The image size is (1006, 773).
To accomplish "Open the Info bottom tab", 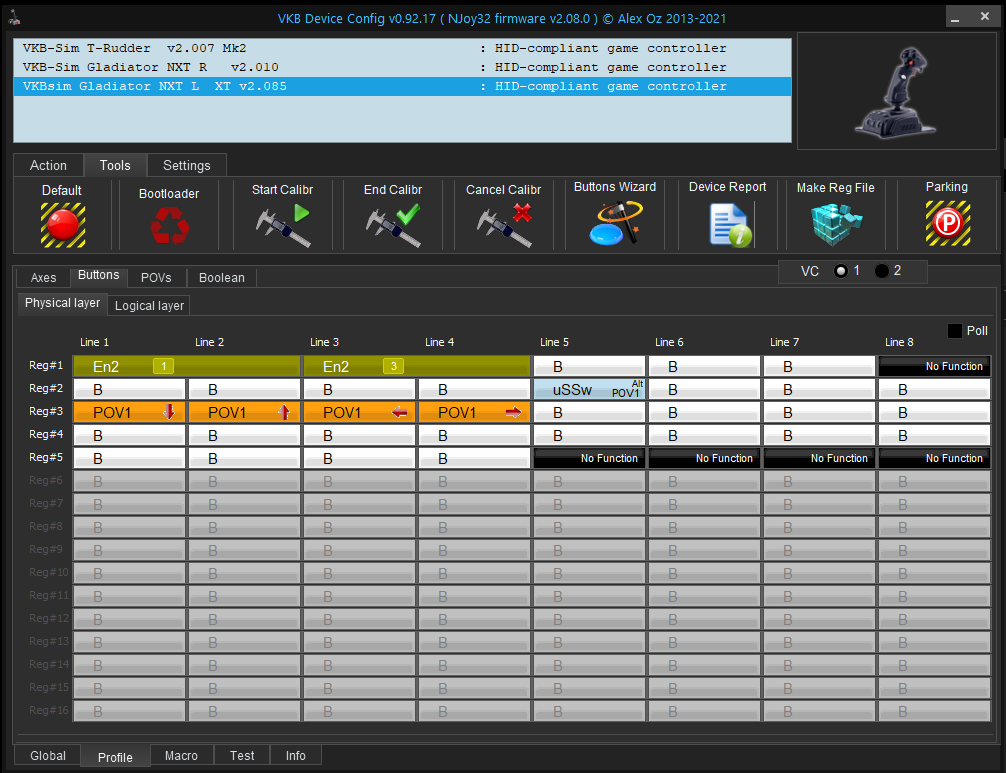I will pyautogui.click(x=295, y=756).
